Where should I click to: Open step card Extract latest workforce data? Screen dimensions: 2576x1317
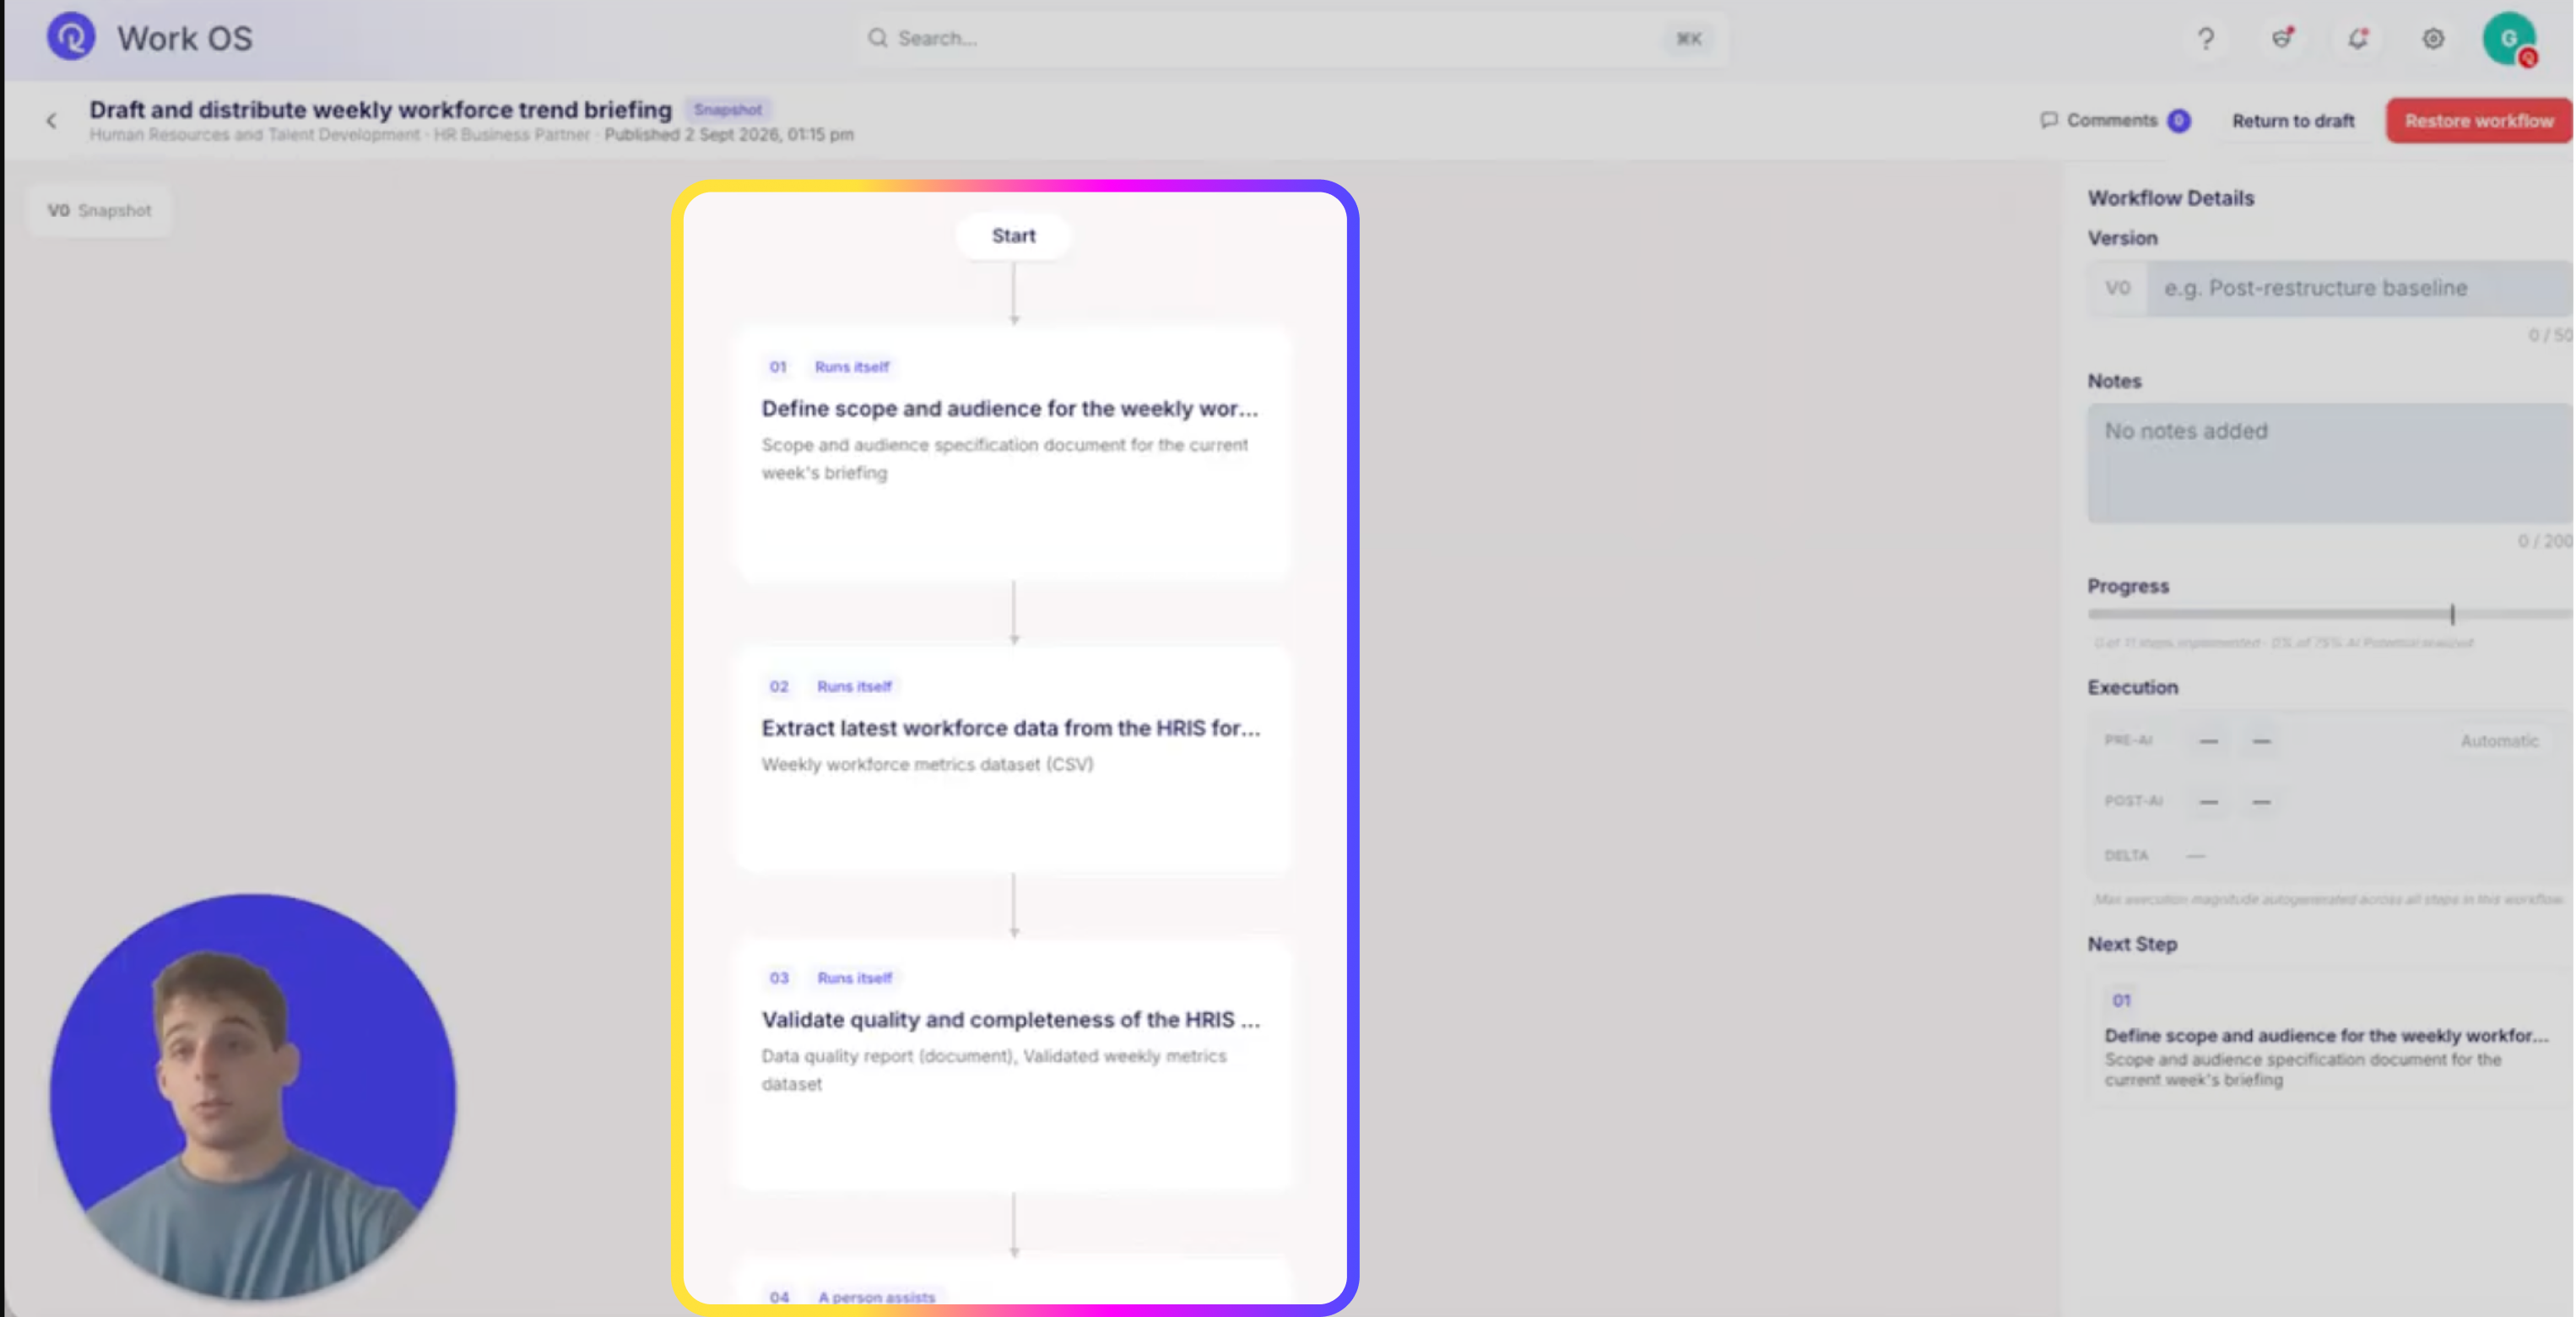1013,760
